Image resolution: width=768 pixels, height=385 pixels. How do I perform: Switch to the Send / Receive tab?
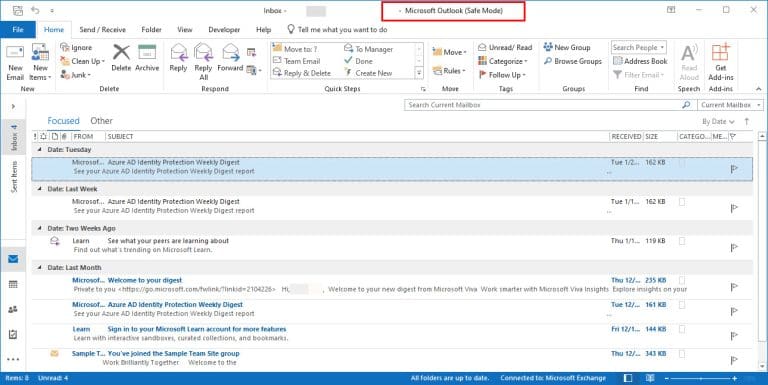tap(102, 30)
